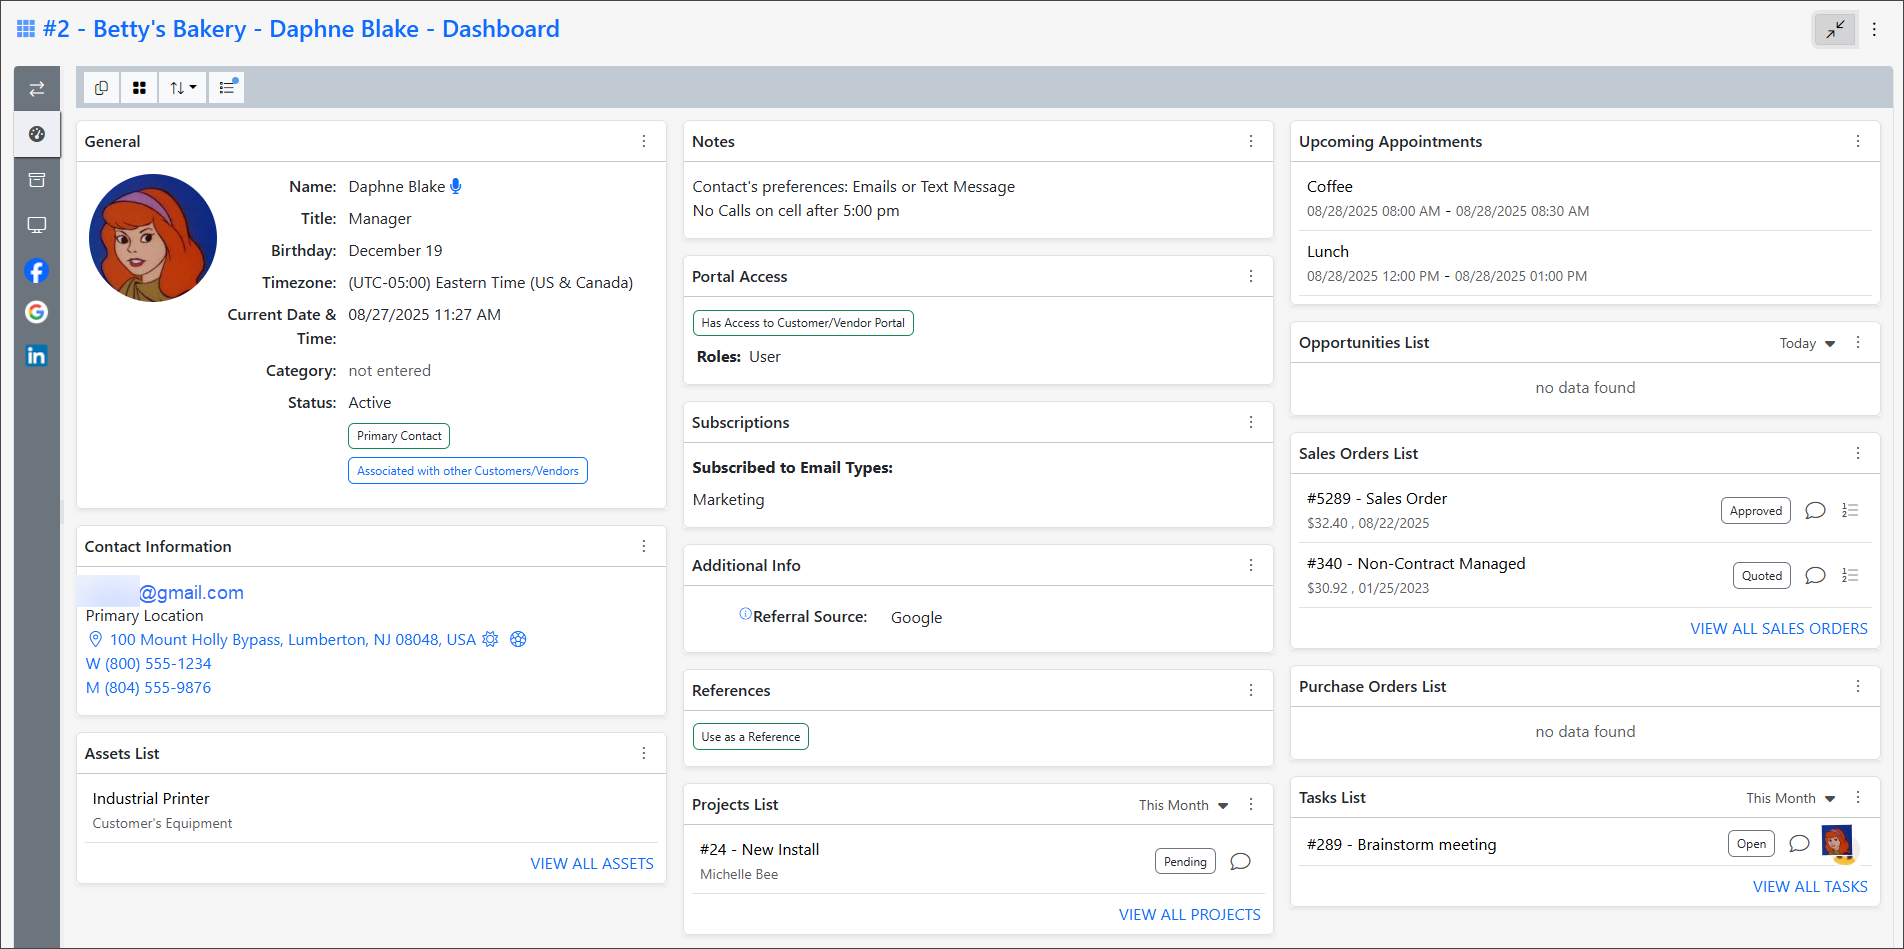The image size is (1904, 949).
Task: Click the microphone icon beside Daphne Blake
Action: click(456, 186)
